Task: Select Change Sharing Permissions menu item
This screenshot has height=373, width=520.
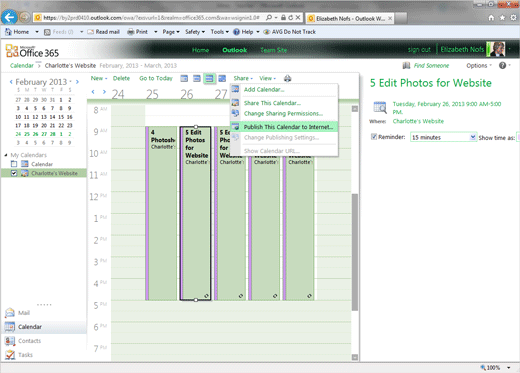Action: pos(284,114)
